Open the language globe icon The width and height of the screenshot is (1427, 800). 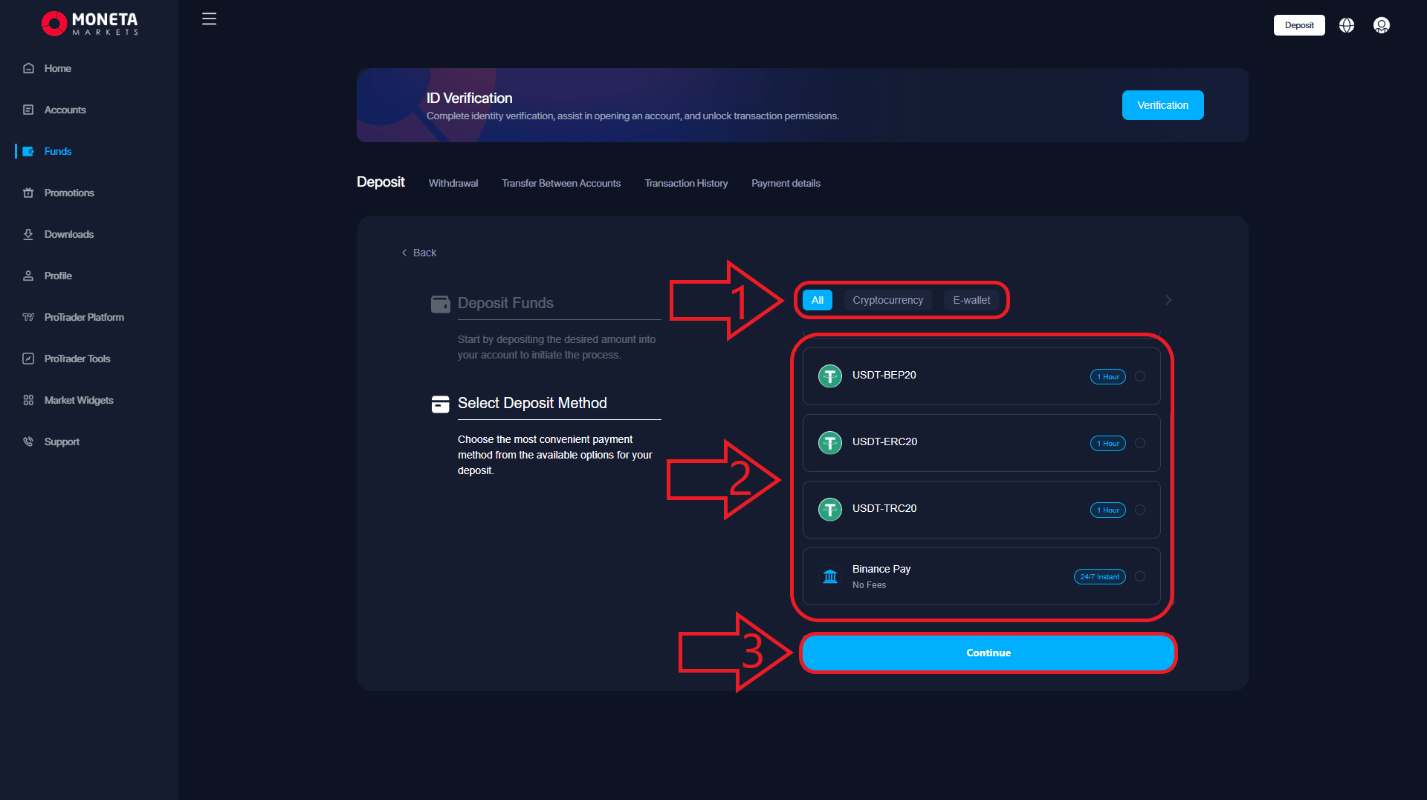pyautogui.click(x=1346, y=26)
